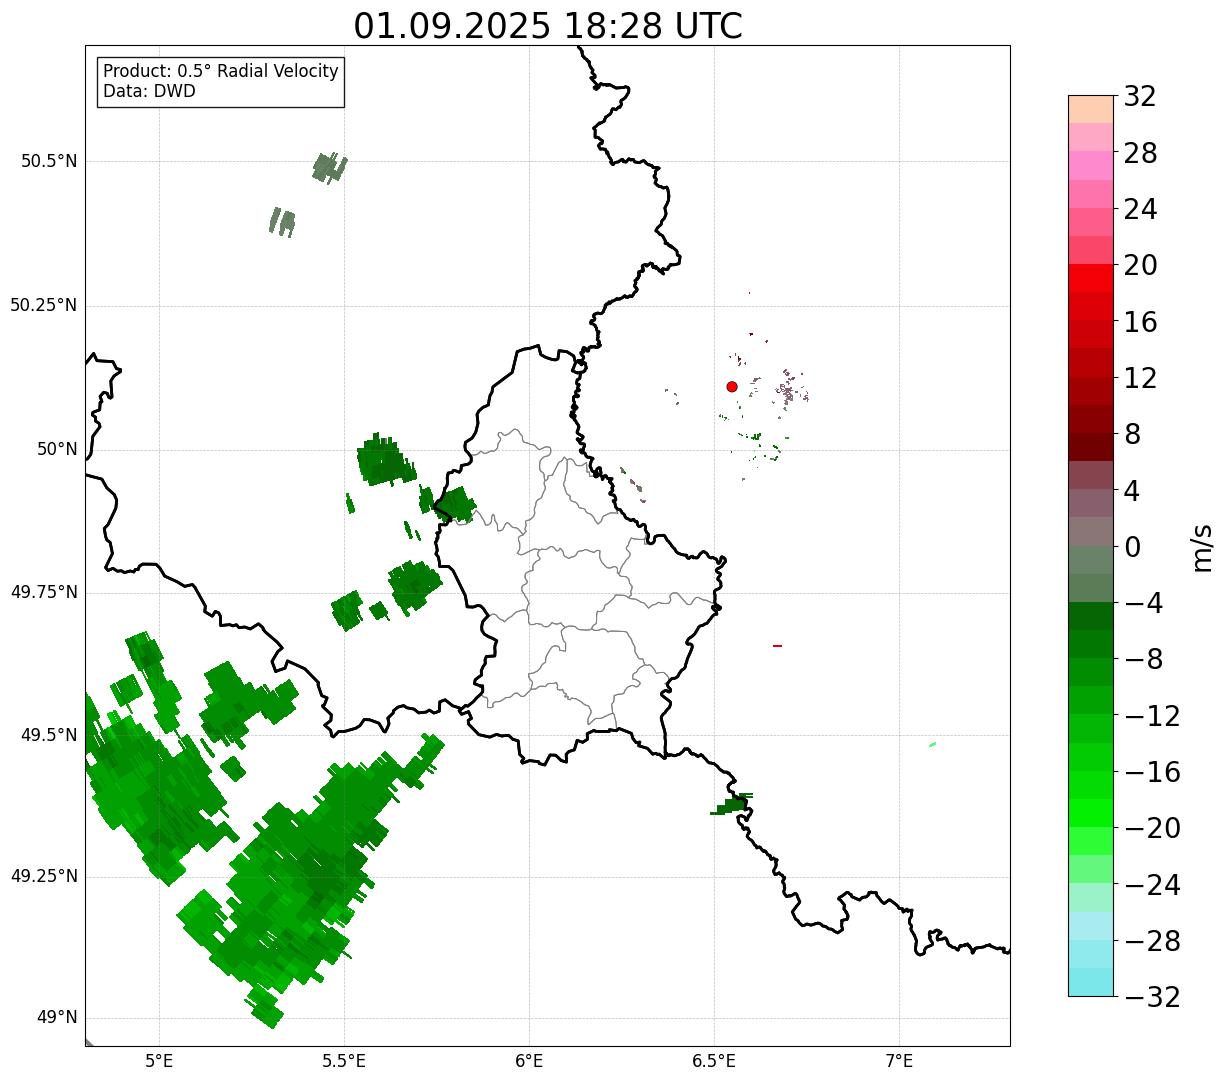The image size is (1225, 1081).
Task: Click the 49.25°N latitude label
Action: [44, 877]
